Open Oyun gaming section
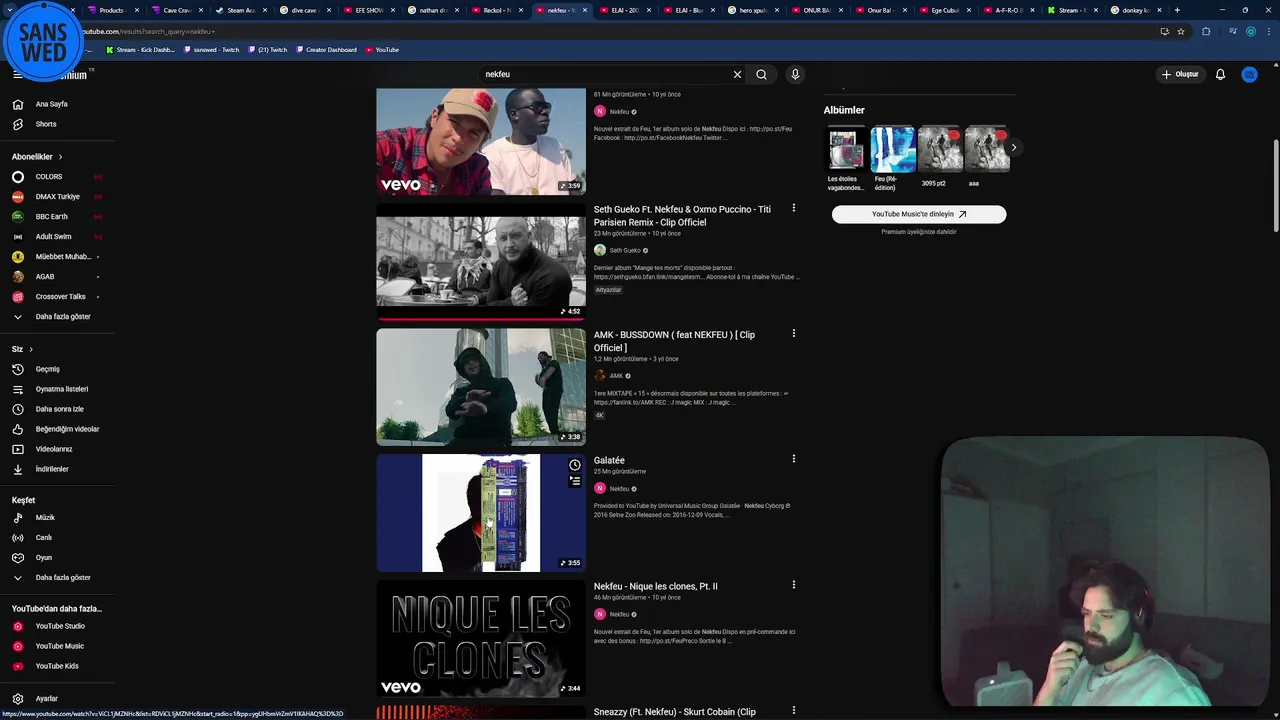 click(57, 557)
